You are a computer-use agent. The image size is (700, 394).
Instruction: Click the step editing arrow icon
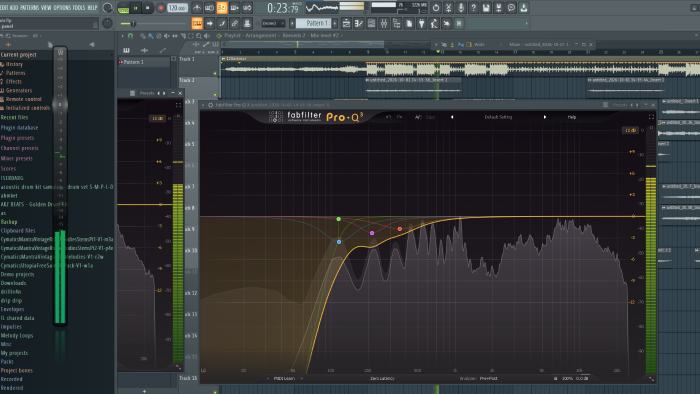(209, 23)
